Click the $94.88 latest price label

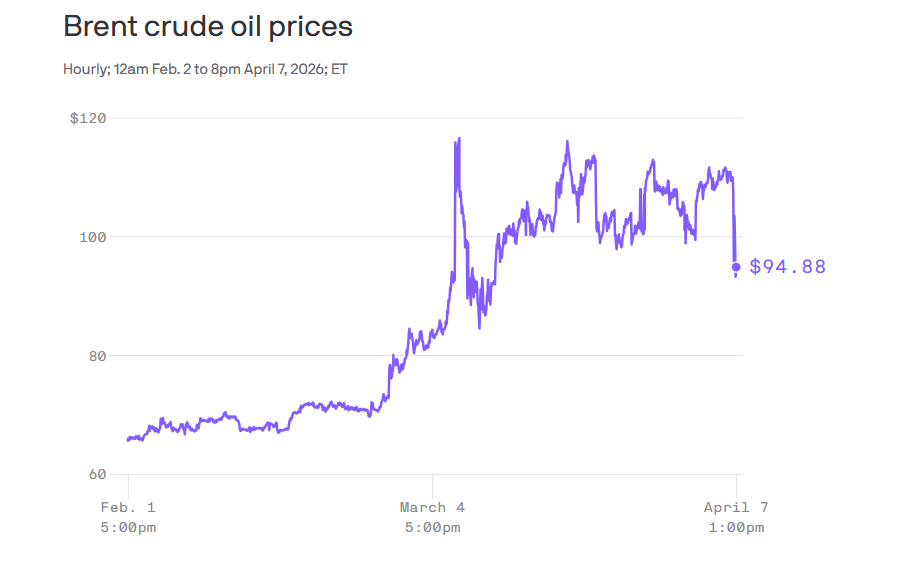[x=788, y=267]
